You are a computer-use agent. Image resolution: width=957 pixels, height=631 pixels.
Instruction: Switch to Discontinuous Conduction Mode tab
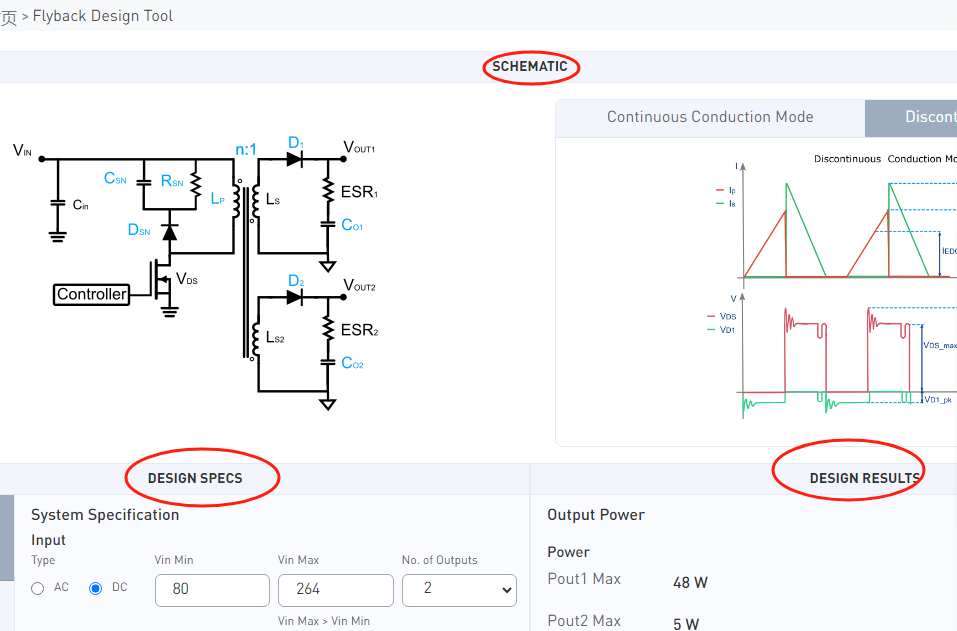click(x=911, y=118)
